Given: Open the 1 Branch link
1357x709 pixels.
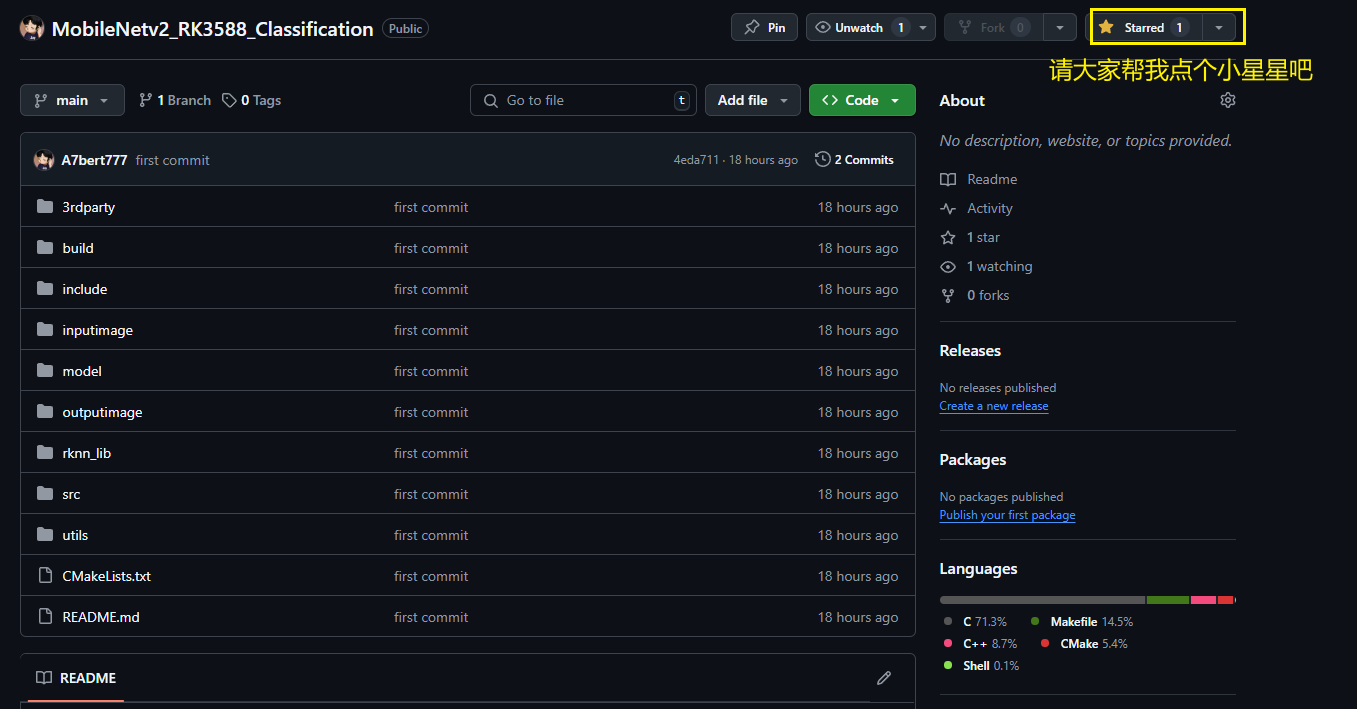Looking at the screenshot, I should 175,100.
